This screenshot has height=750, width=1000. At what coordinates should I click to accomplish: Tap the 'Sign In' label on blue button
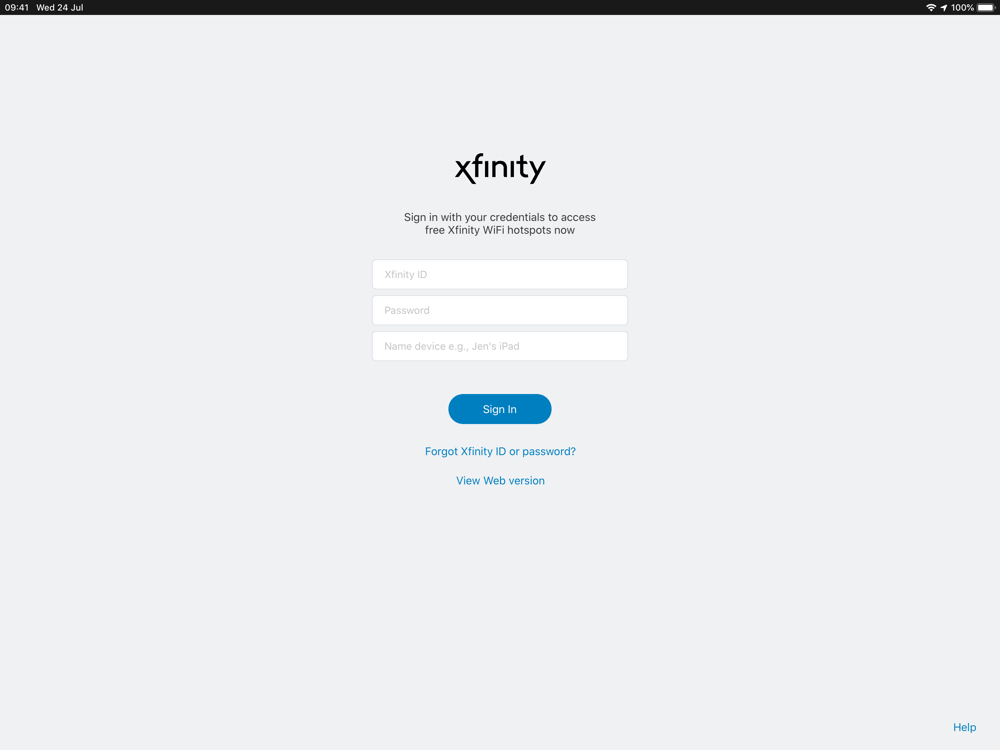499,409
